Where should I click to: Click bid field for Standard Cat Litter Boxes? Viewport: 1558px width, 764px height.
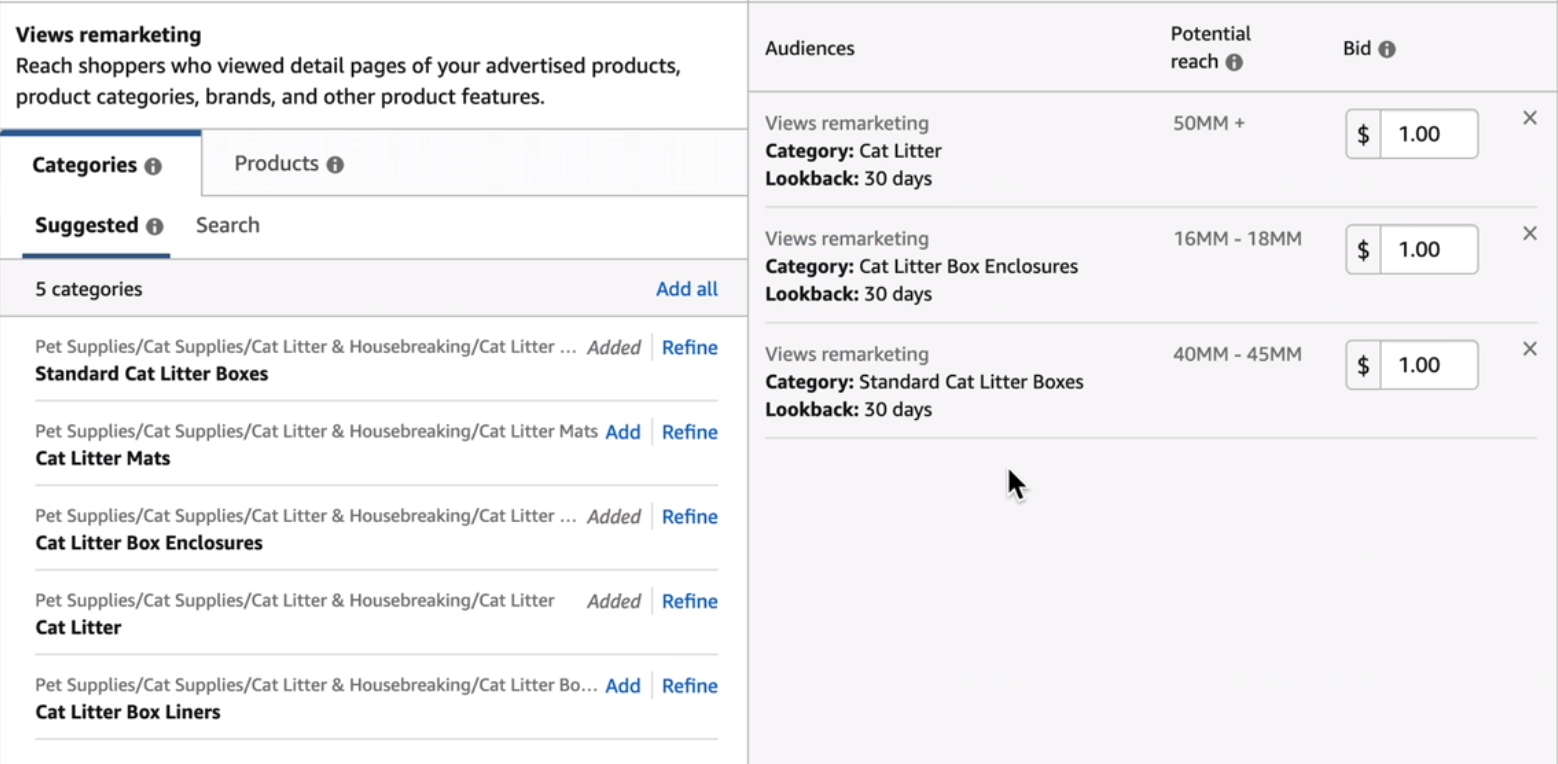coord(1427,365)
